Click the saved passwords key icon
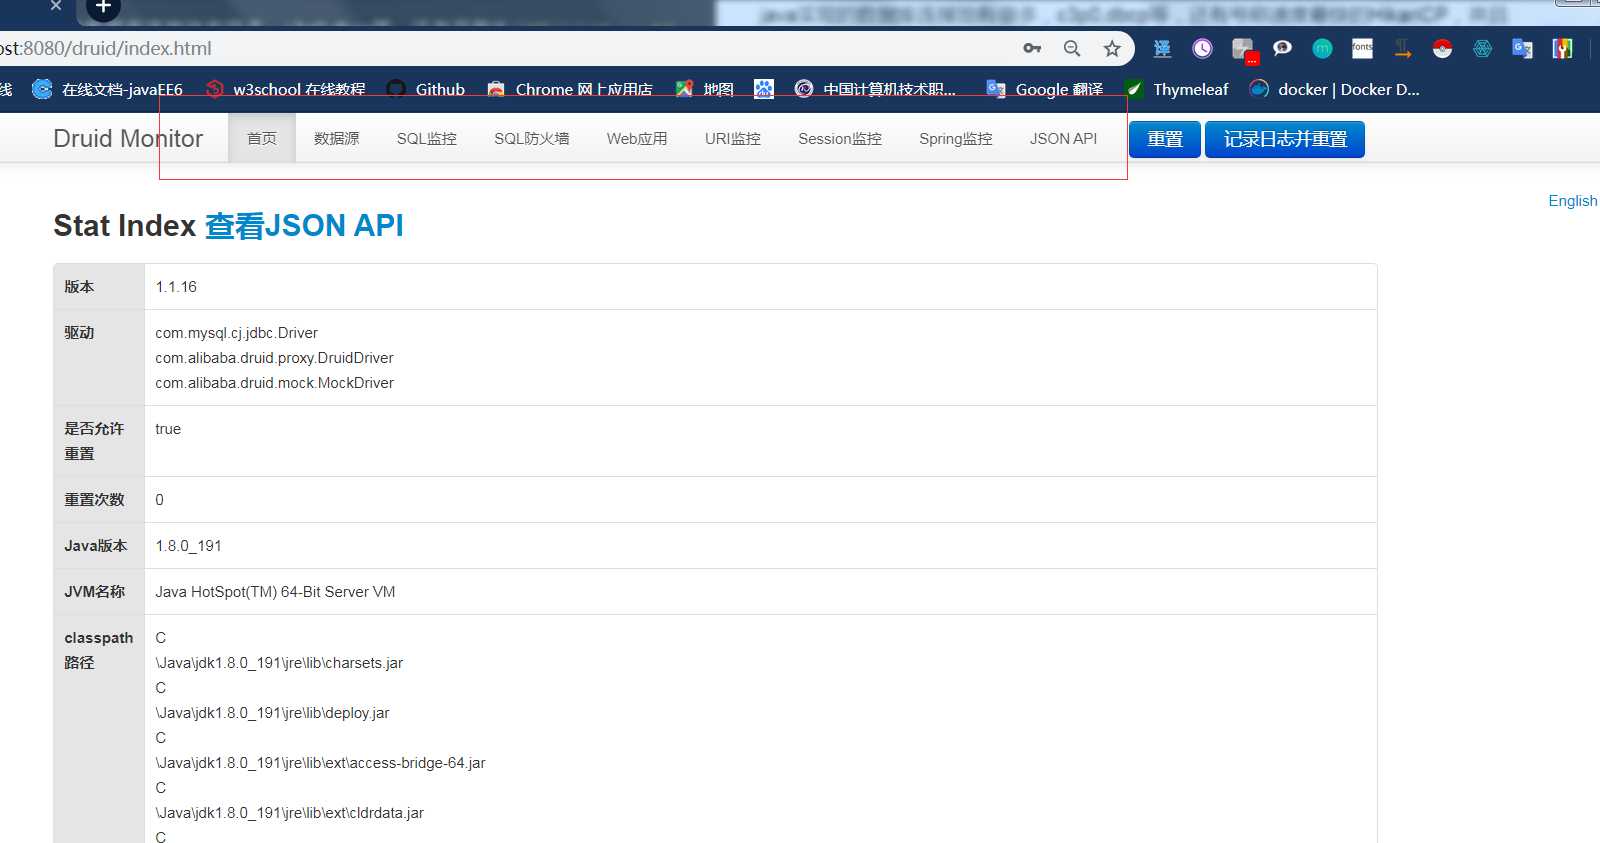Viewport: 1600px width, 843px height. click(1032, 48)
